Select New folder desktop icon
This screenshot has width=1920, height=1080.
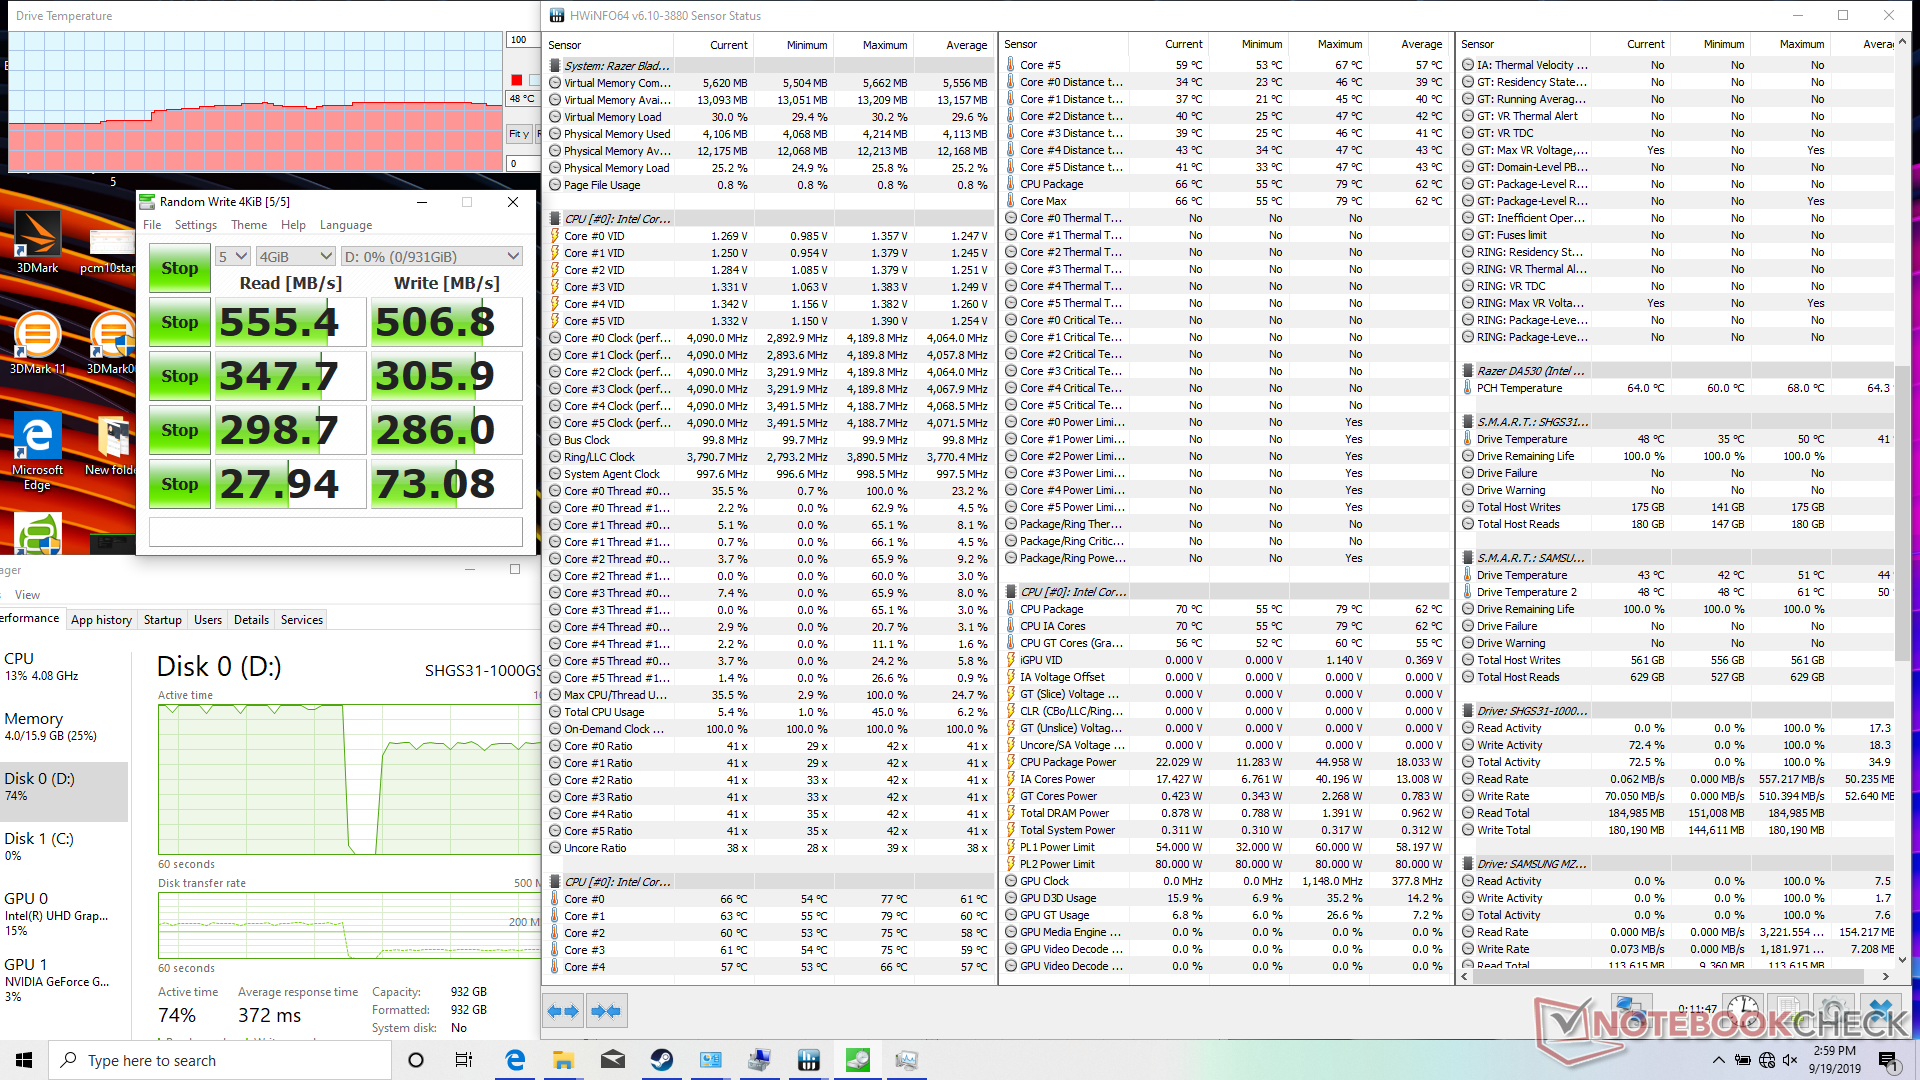(x=110, y=445)
